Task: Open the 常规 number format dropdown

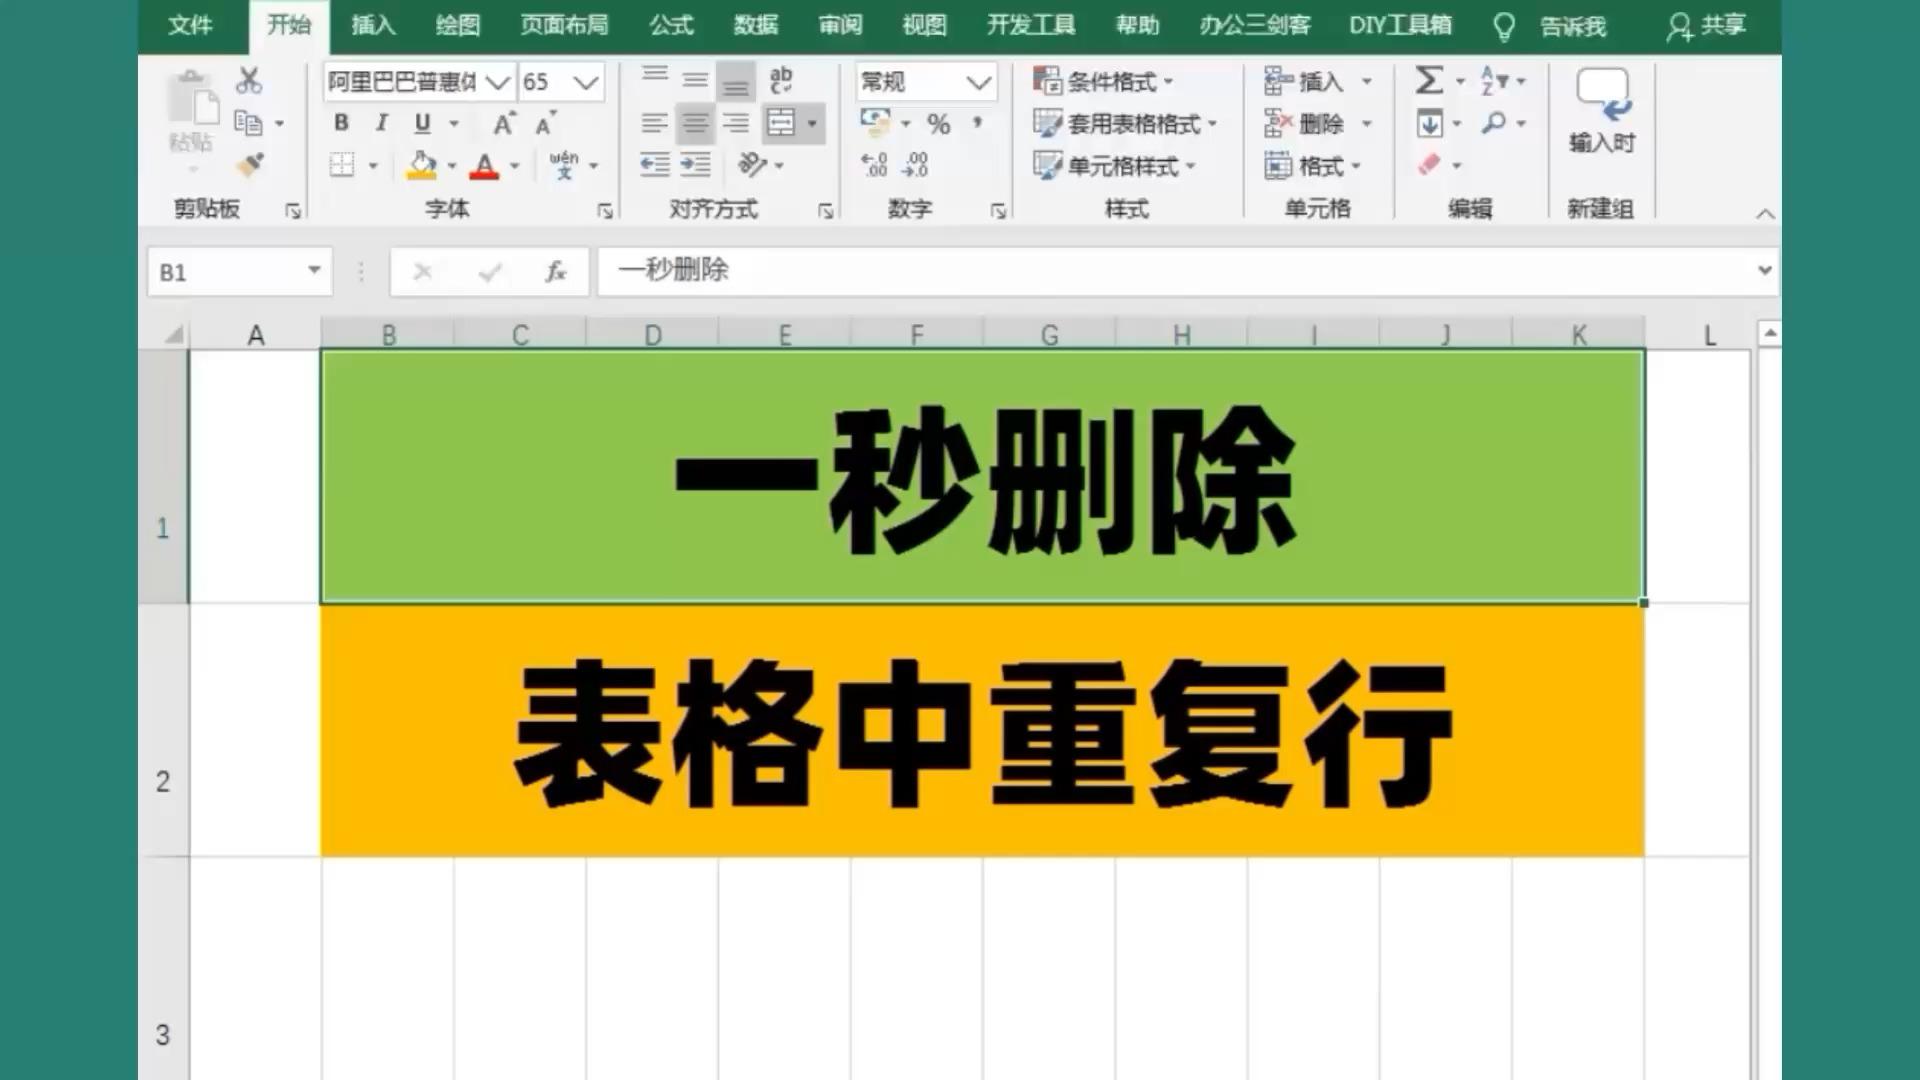Action: [978, 82]
